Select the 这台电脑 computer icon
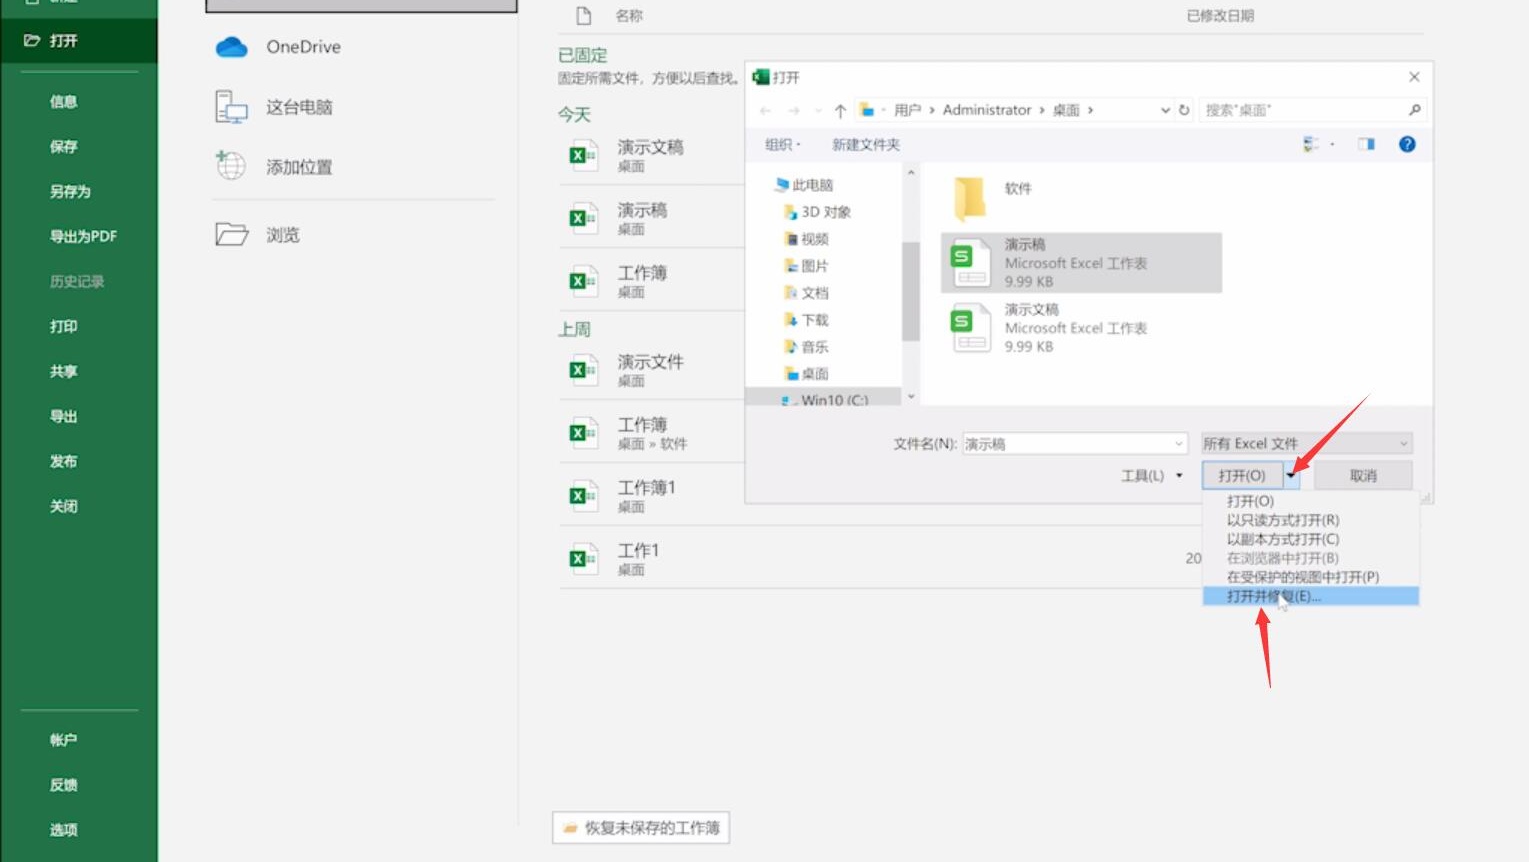Image resolution: width=1529 pixels, height=862 pixels. [231, 107]
